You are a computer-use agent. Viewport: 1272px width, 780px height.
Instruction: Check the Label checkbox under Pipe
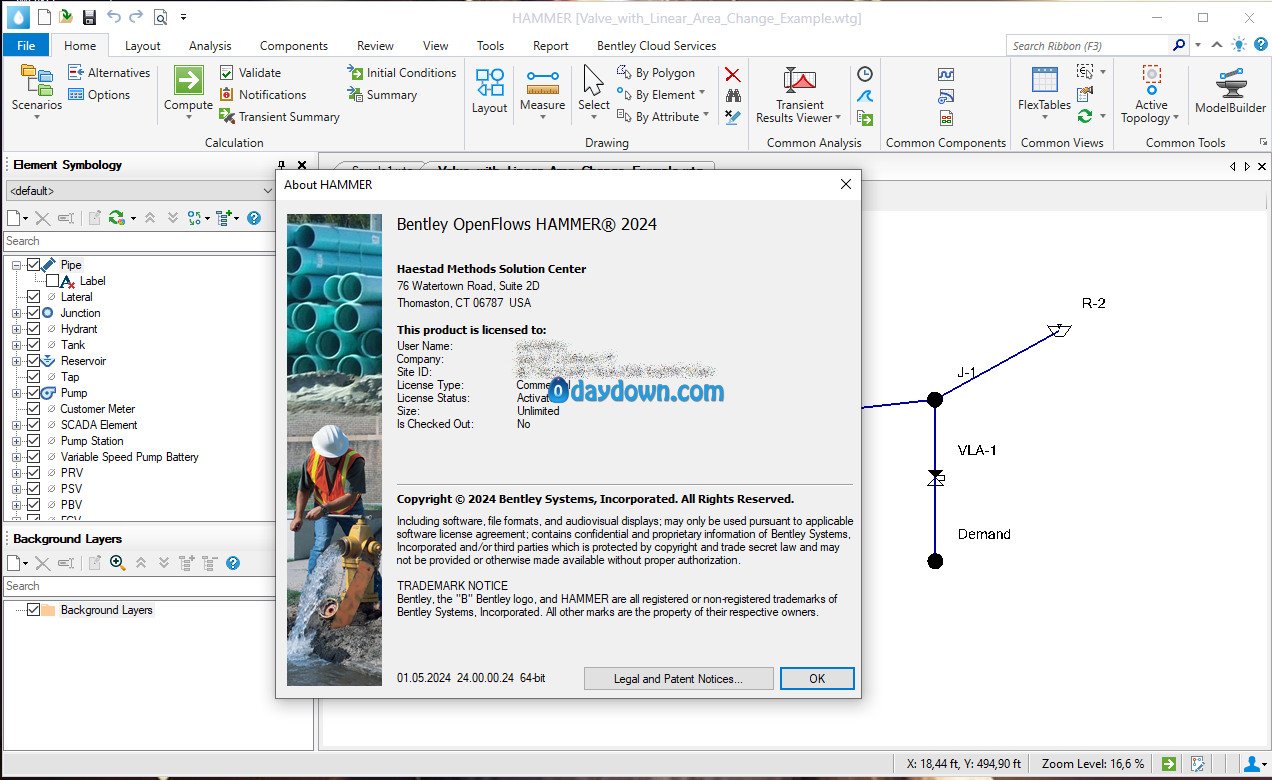tap(53, 281)
